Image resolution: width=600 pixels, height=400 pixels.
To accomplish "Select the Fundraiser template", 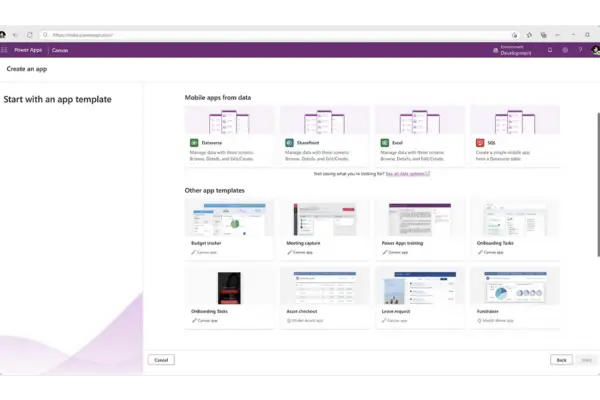I will pos(515,298).
